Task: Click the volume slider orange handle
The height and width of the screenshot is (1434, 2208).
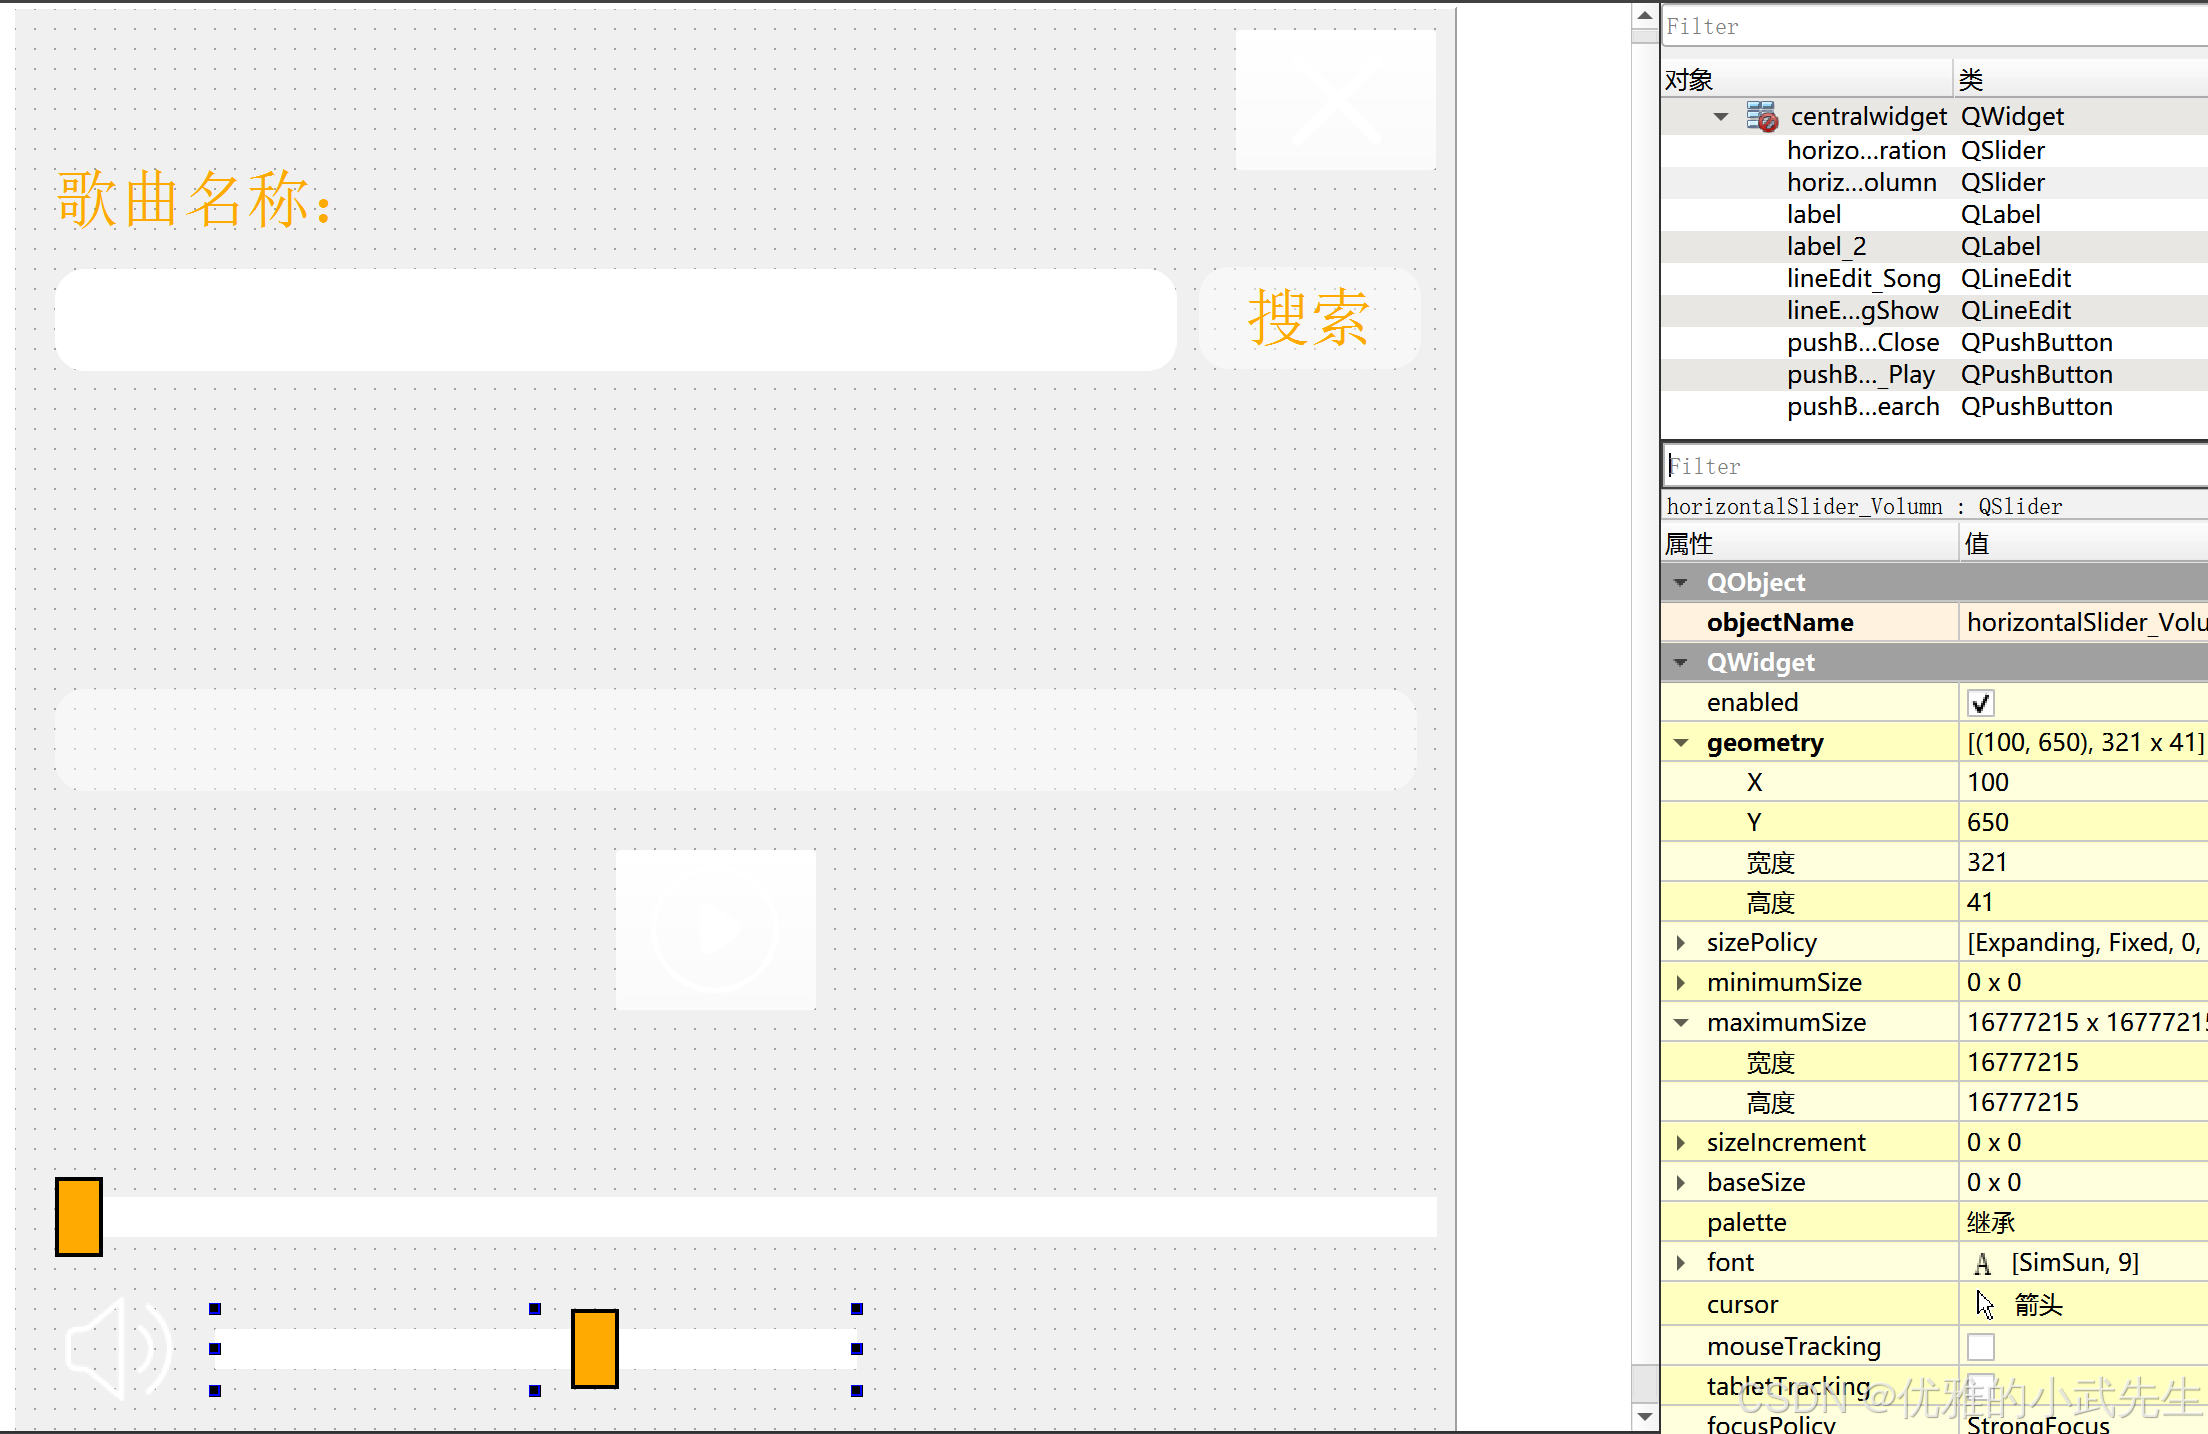Action: [x=595, y=1348]
